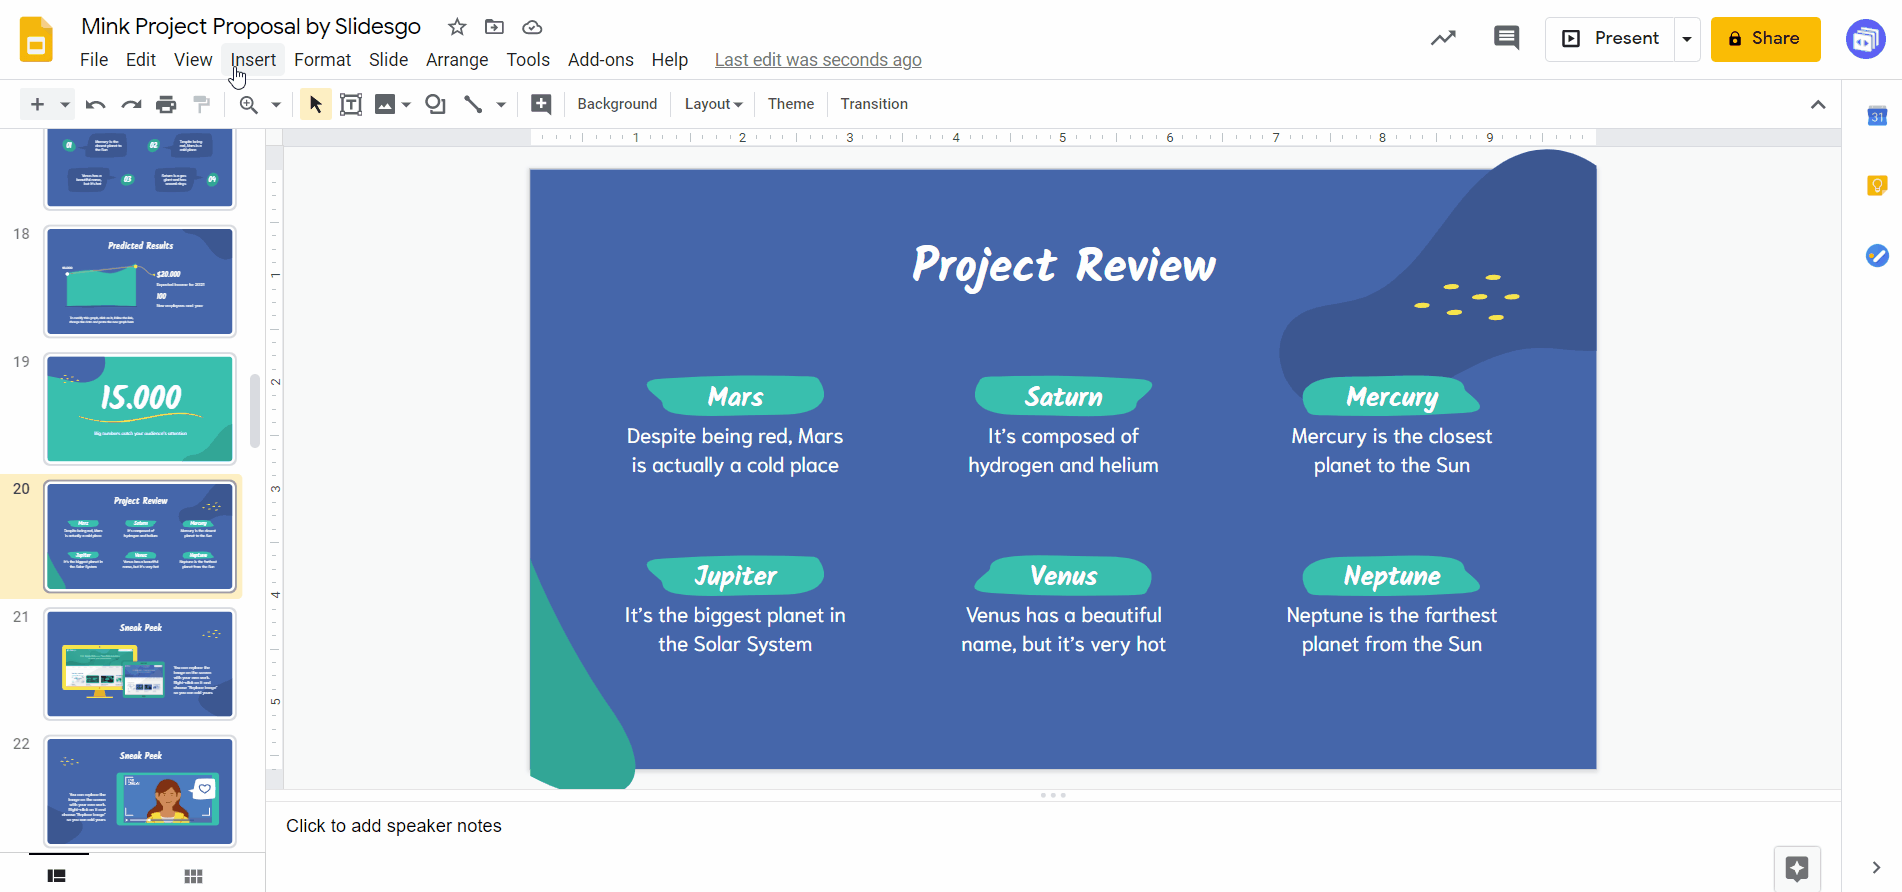This screenshot has height=892, width=1902.
Task: Insert an image with the image tool
Action: 385,104
